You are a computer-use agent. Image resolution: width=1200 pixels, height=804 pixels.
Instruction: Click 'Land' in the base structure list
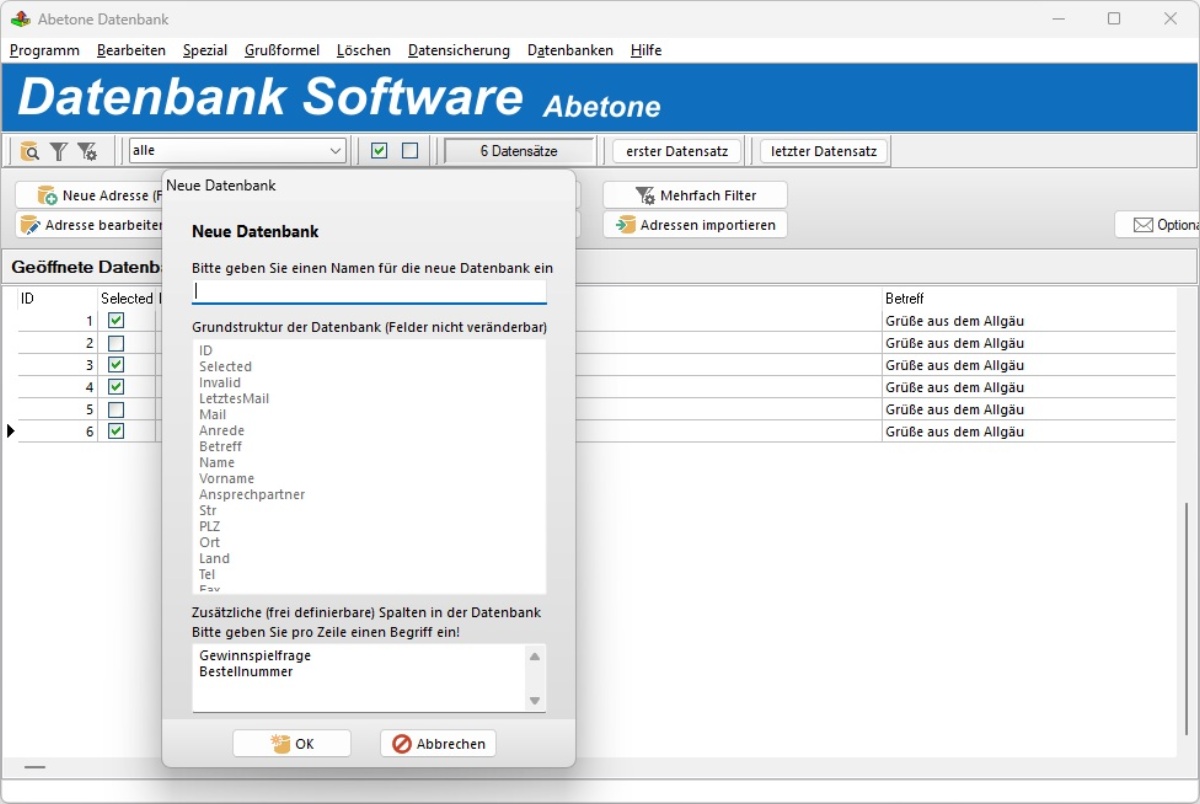point(214,558)
